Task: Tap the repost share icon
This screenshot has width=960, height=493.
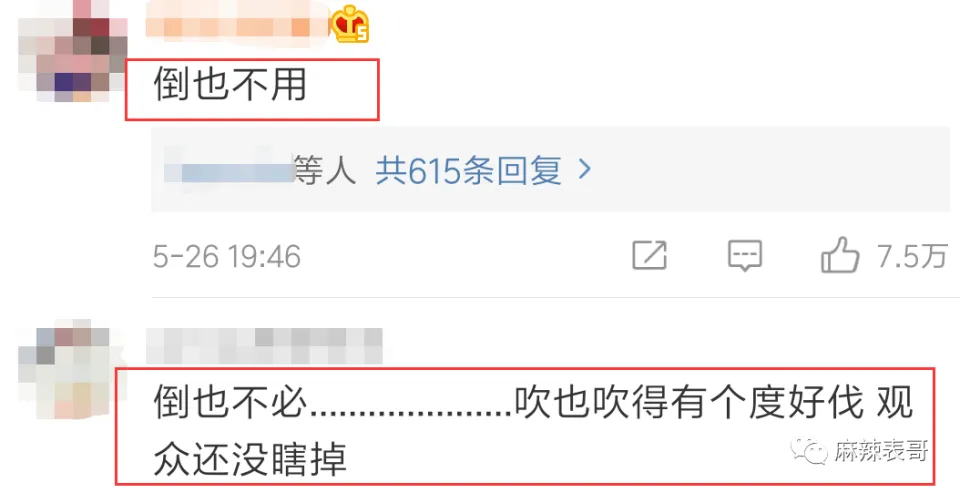Action: (x=650, y=255)
